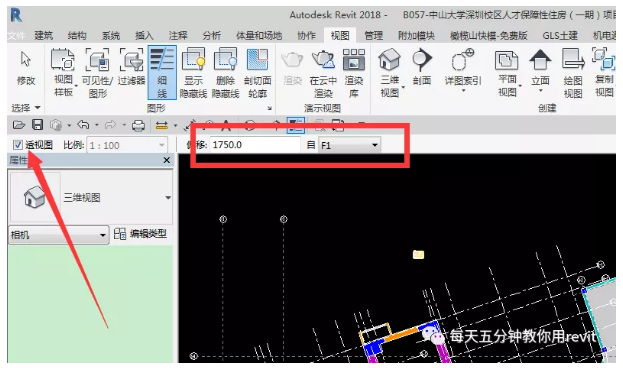Open the 比例 1:100 scale dropdown
This screenshot has height=368, width=623.
point(127,145)
